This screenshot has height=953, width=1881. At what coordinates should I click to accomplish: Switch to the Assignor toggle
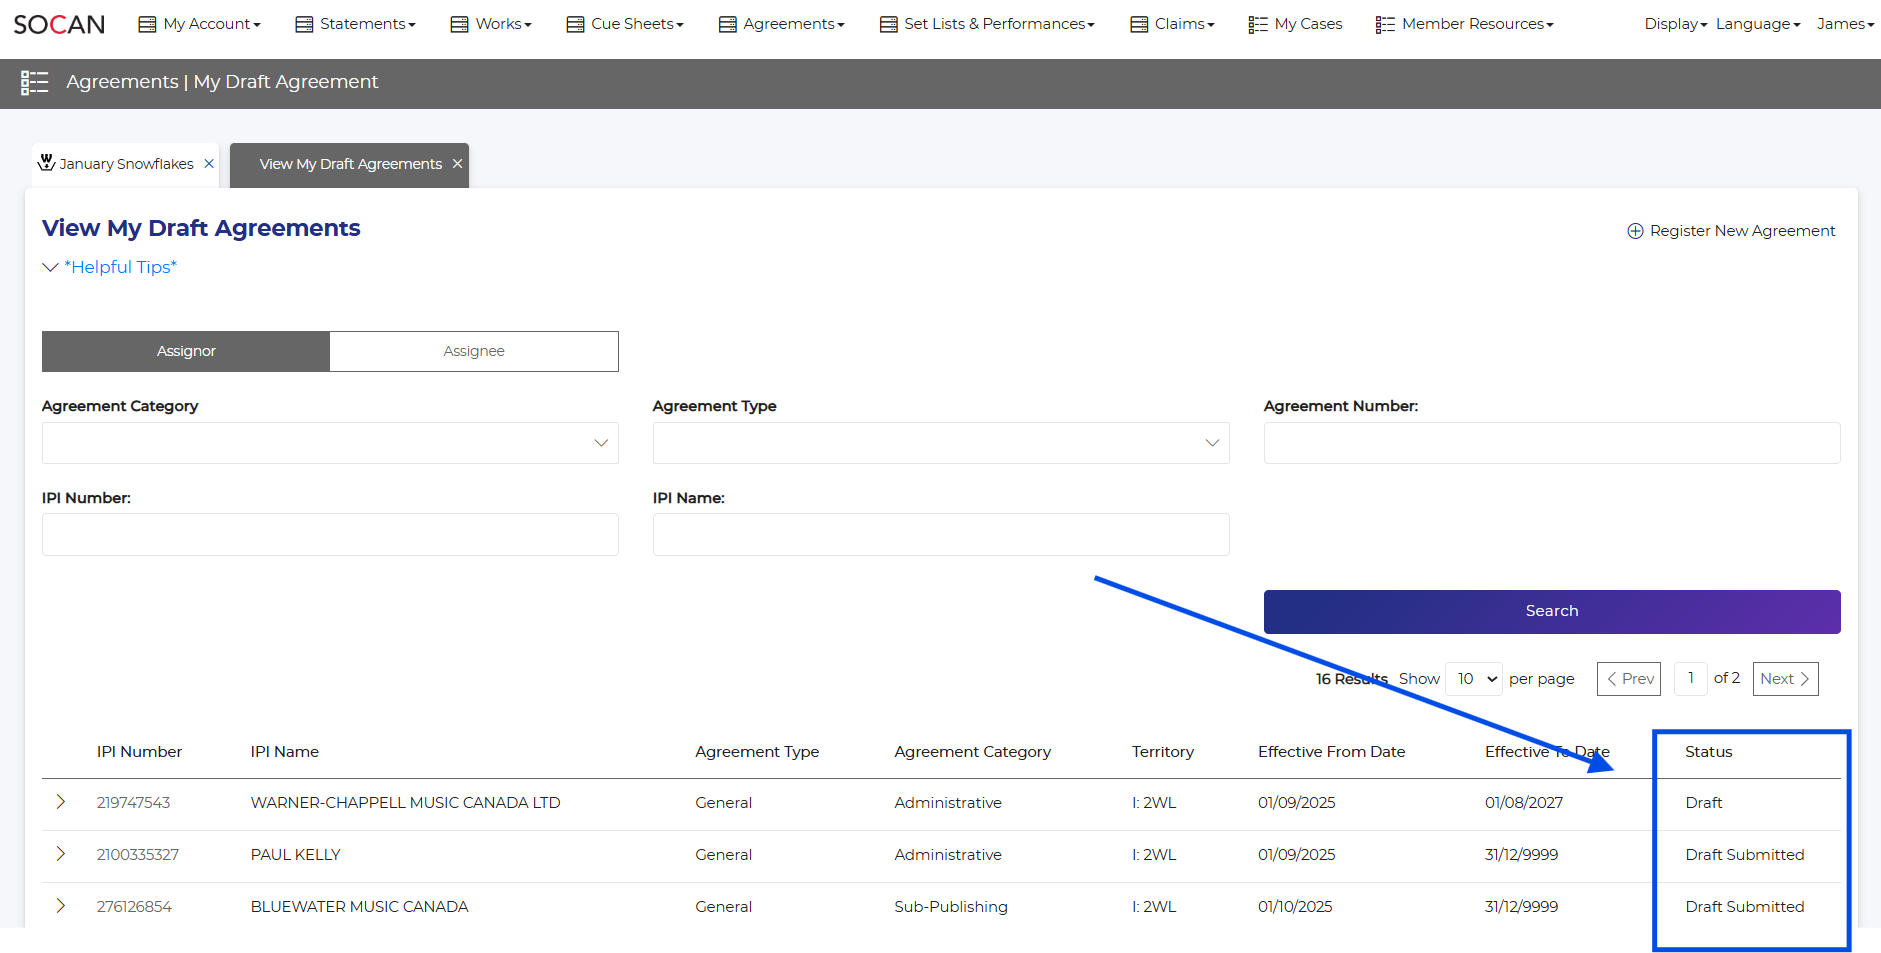186,351
